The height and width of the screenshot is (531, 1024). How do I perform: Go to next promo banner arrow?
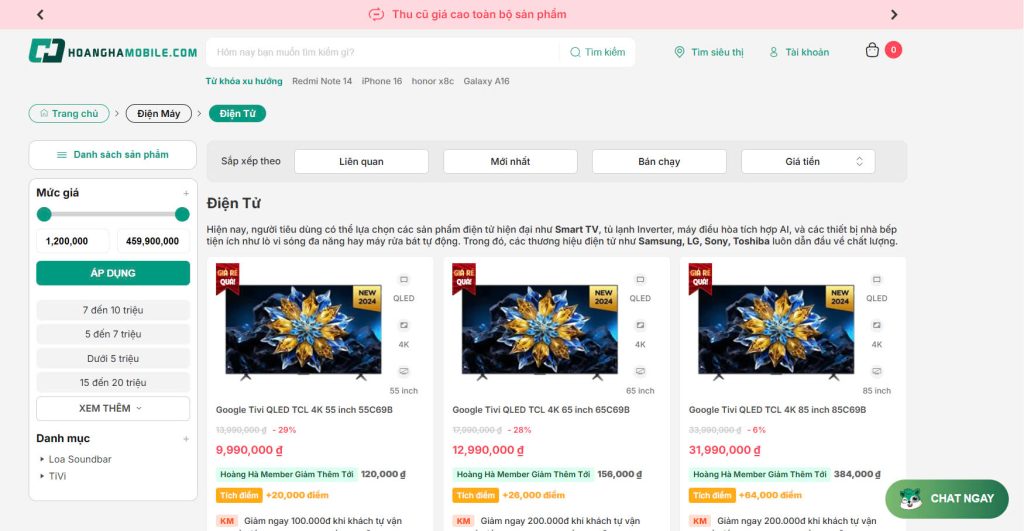(x=894, y=14)
